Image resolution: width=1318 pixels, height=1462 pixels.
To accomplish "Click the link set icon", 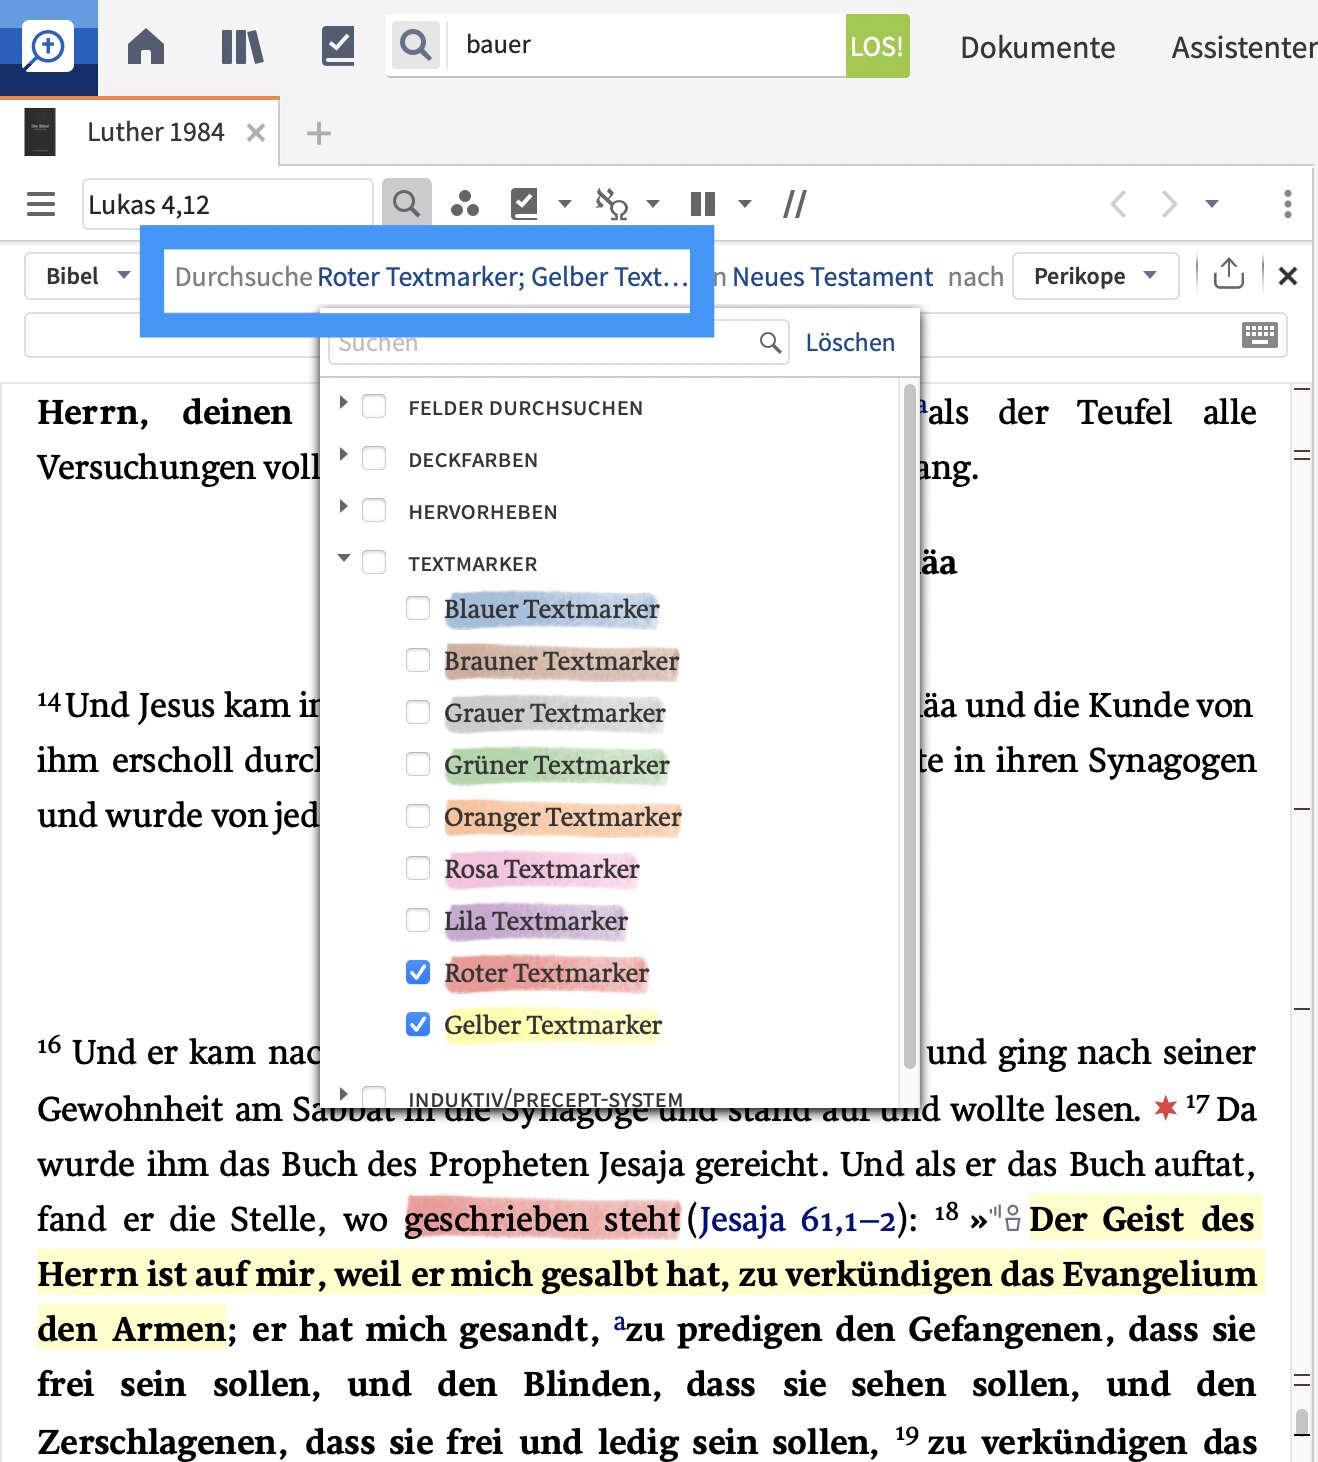I will click(x=612, y=204).
